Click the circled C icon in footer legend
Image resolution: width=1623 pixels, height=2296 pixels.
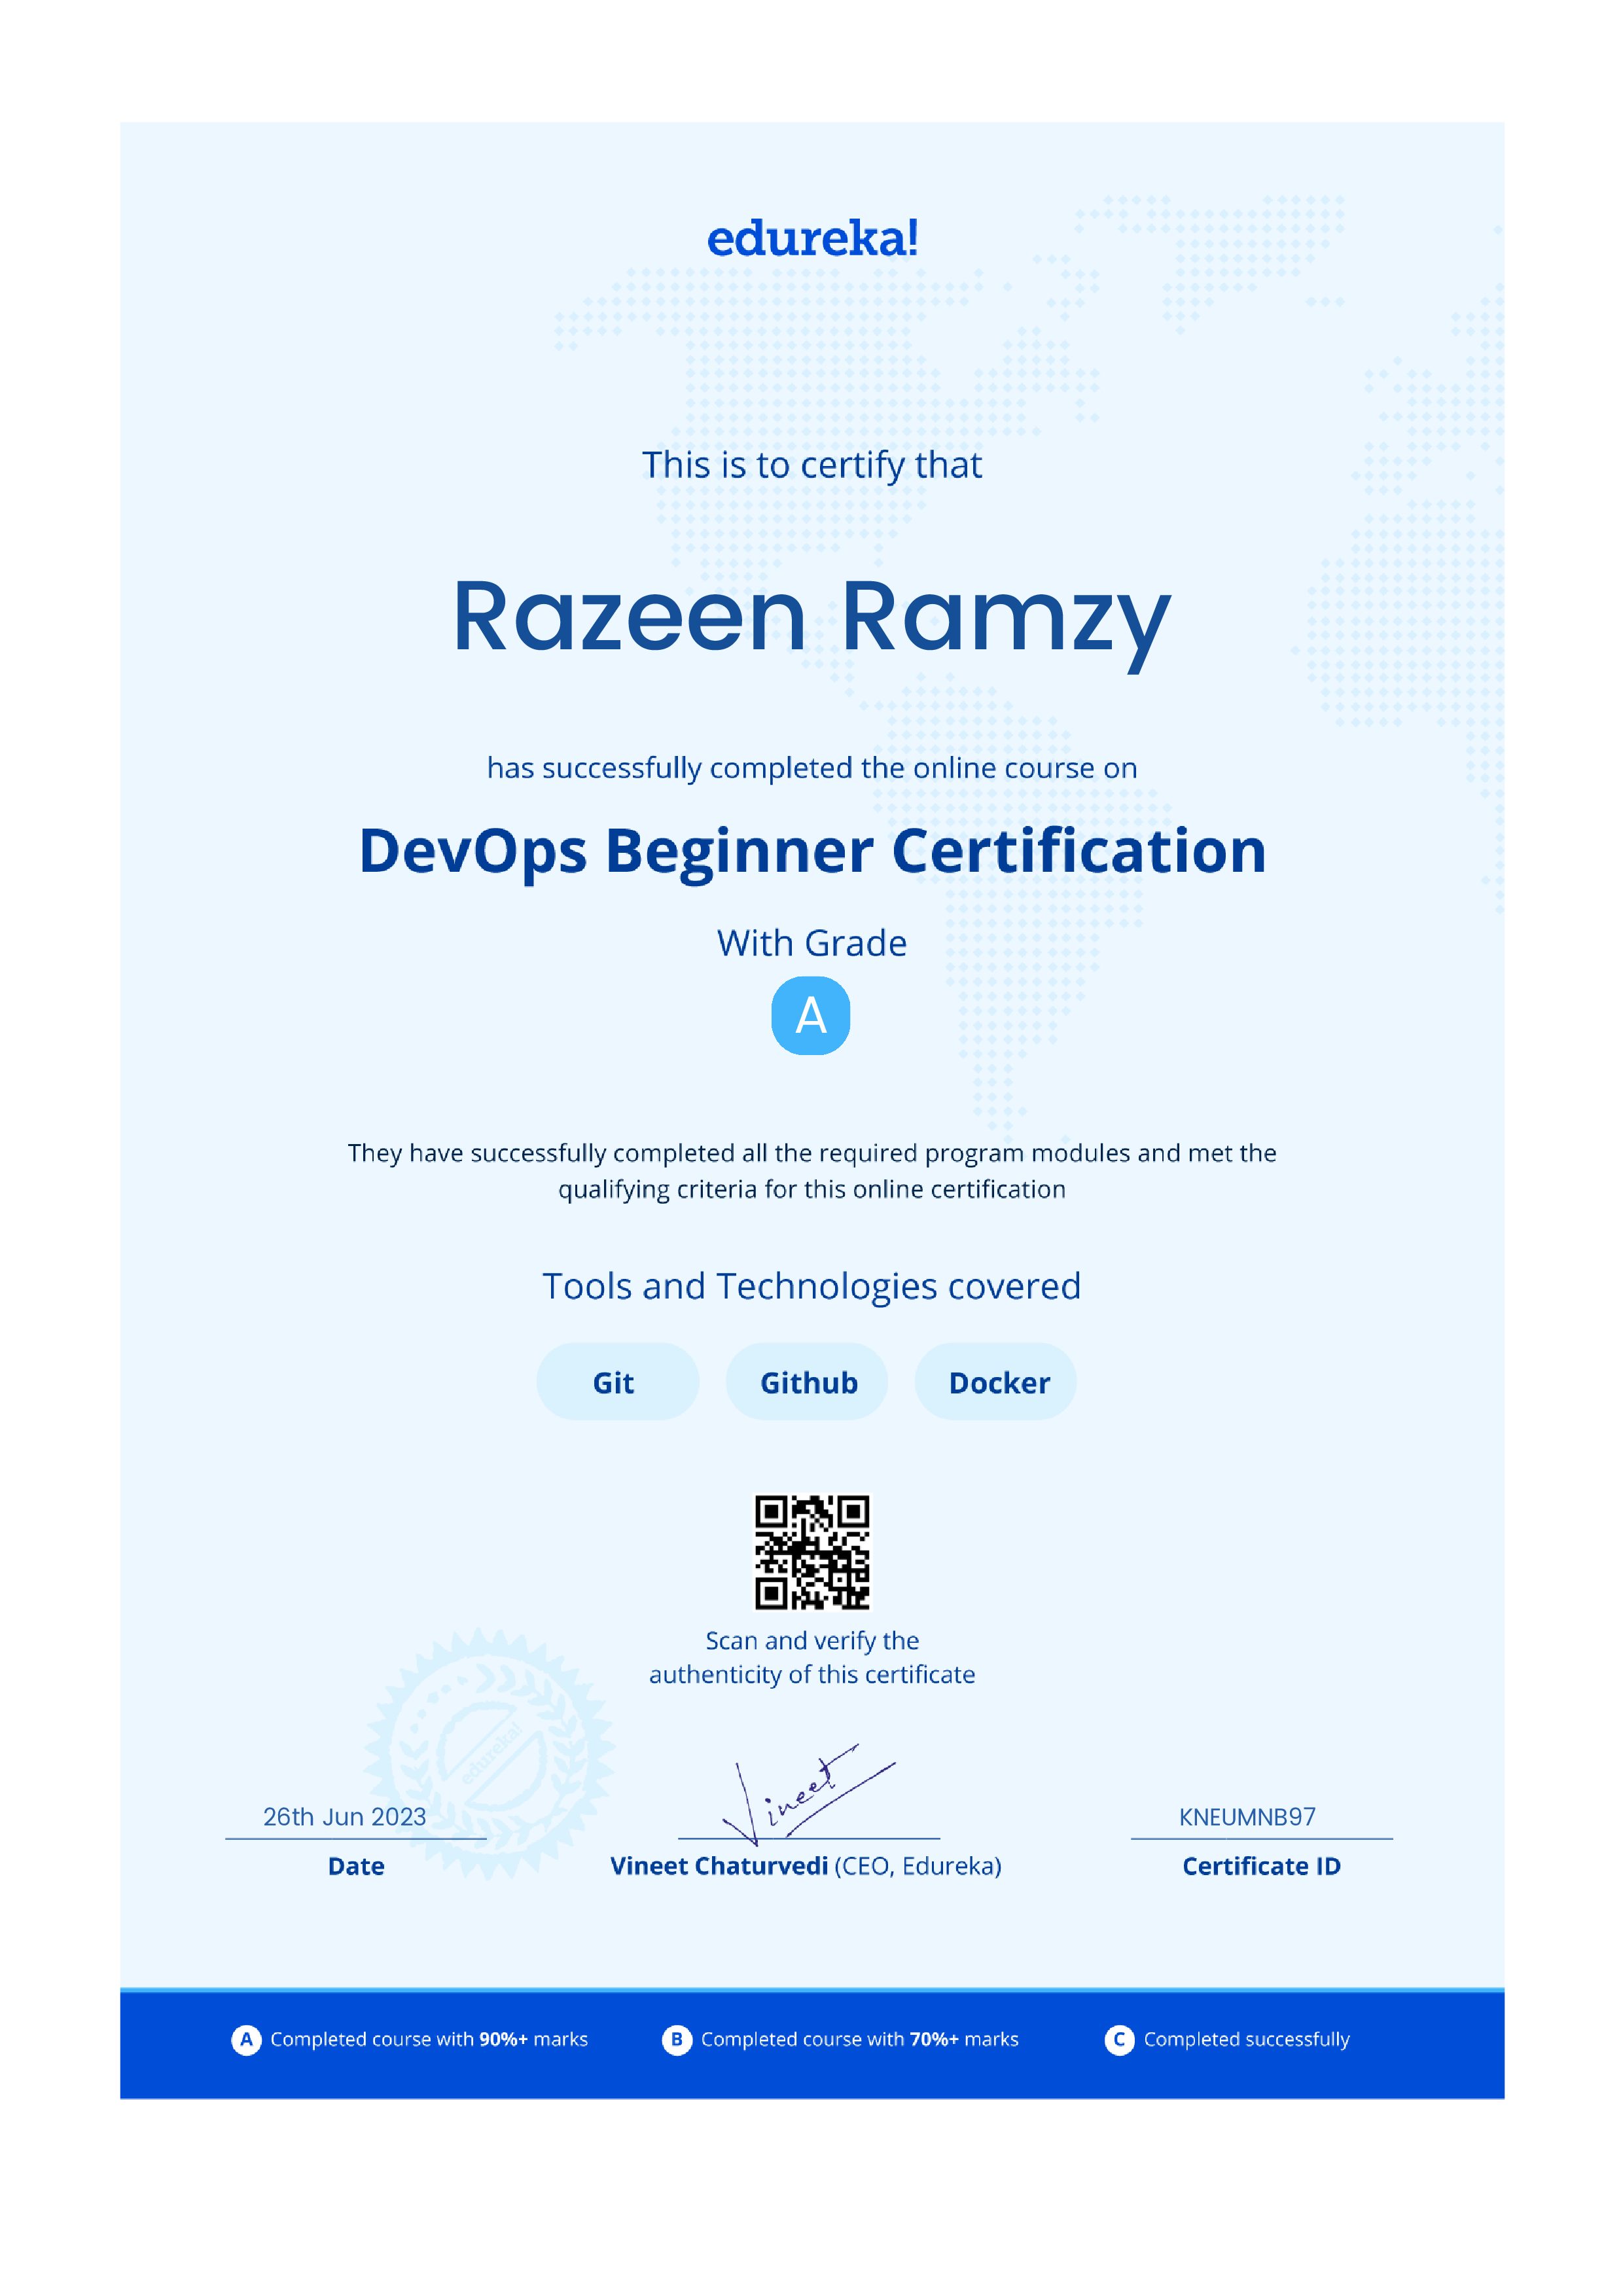[x=1119, y=2039]
